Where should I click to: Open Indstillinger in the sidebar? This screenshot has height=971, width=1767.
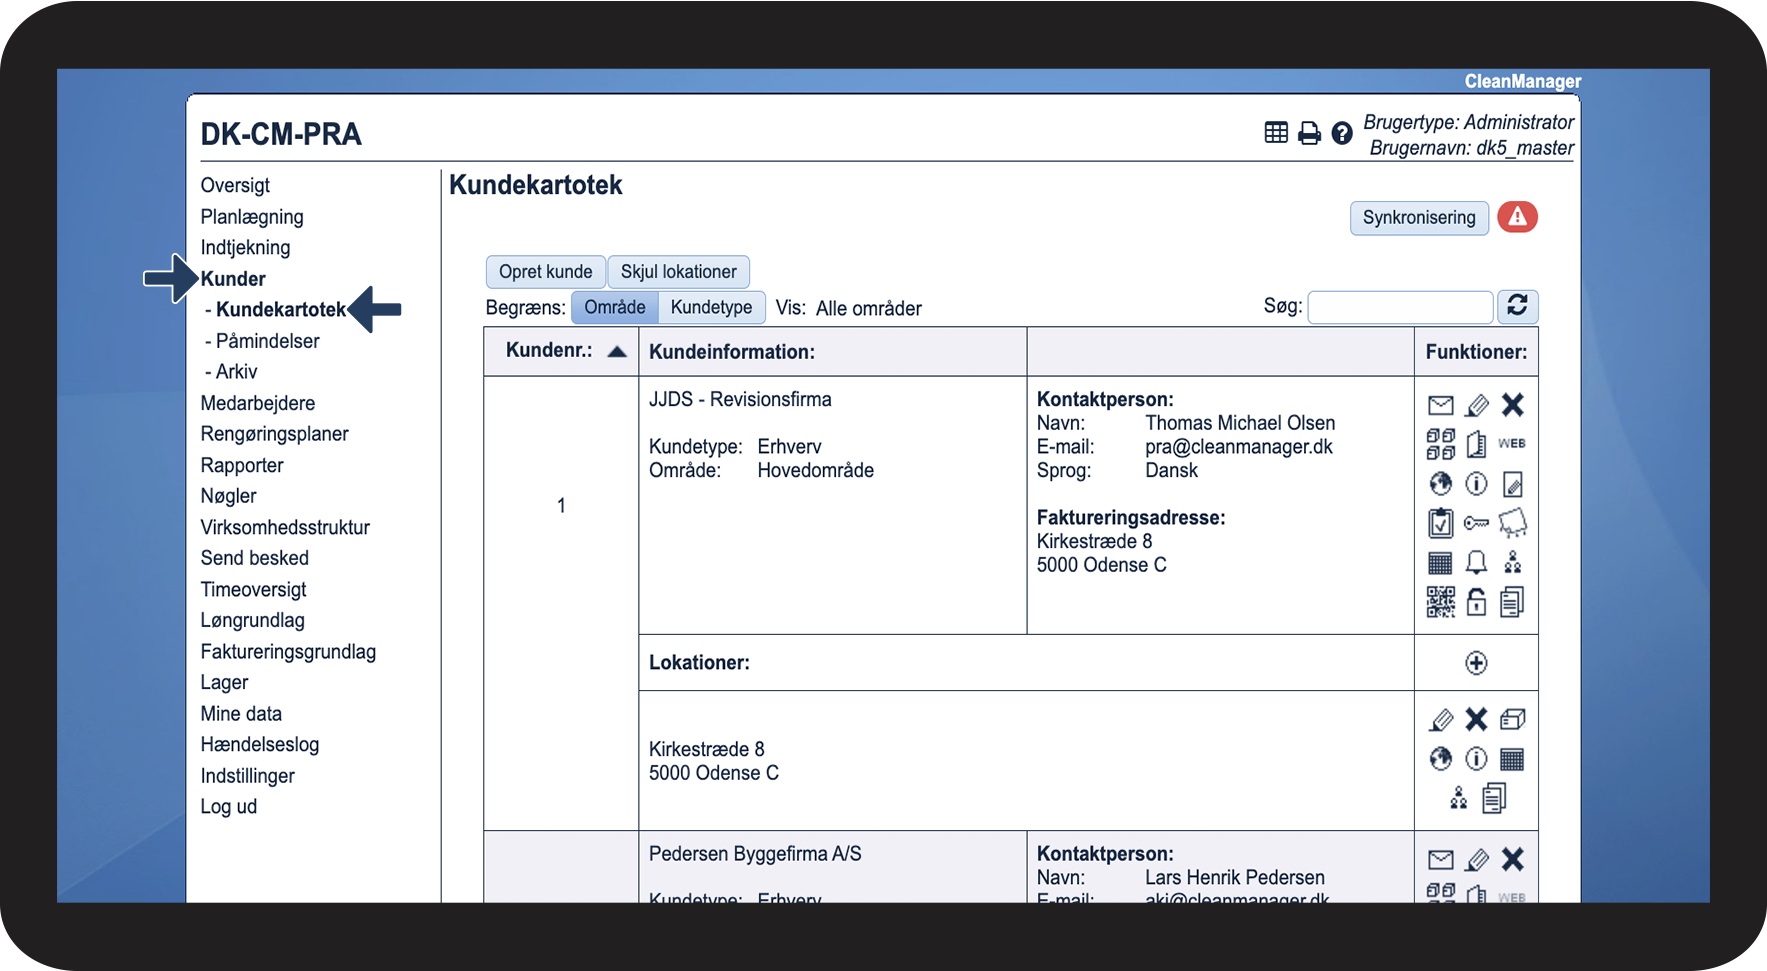click(x=248, y=776)
